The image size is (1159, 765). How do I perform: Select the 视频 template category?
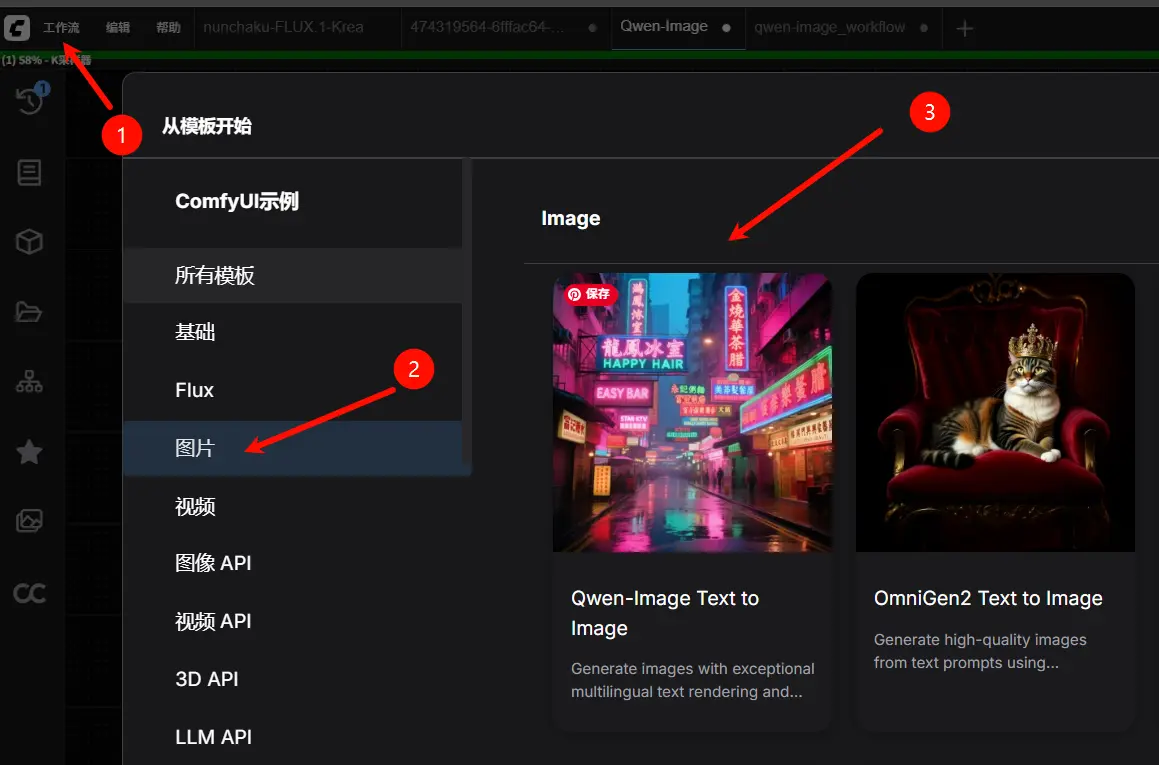point(195,506)
